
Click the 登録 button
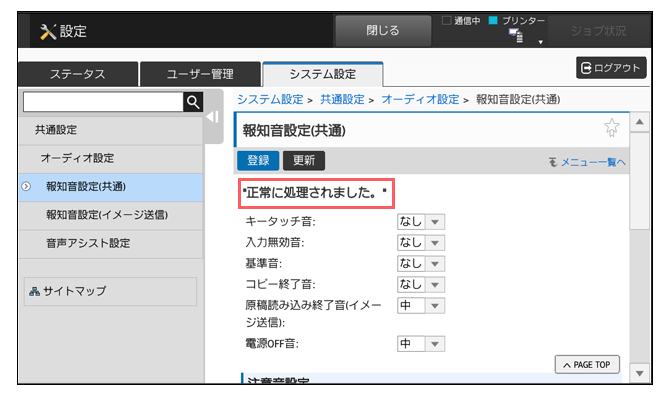[x=258, y=161]
